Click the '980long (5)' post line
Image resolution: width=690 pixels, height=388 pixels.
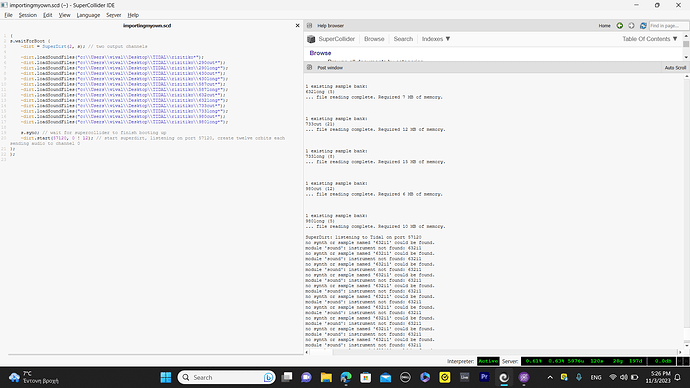coord(320,221)
